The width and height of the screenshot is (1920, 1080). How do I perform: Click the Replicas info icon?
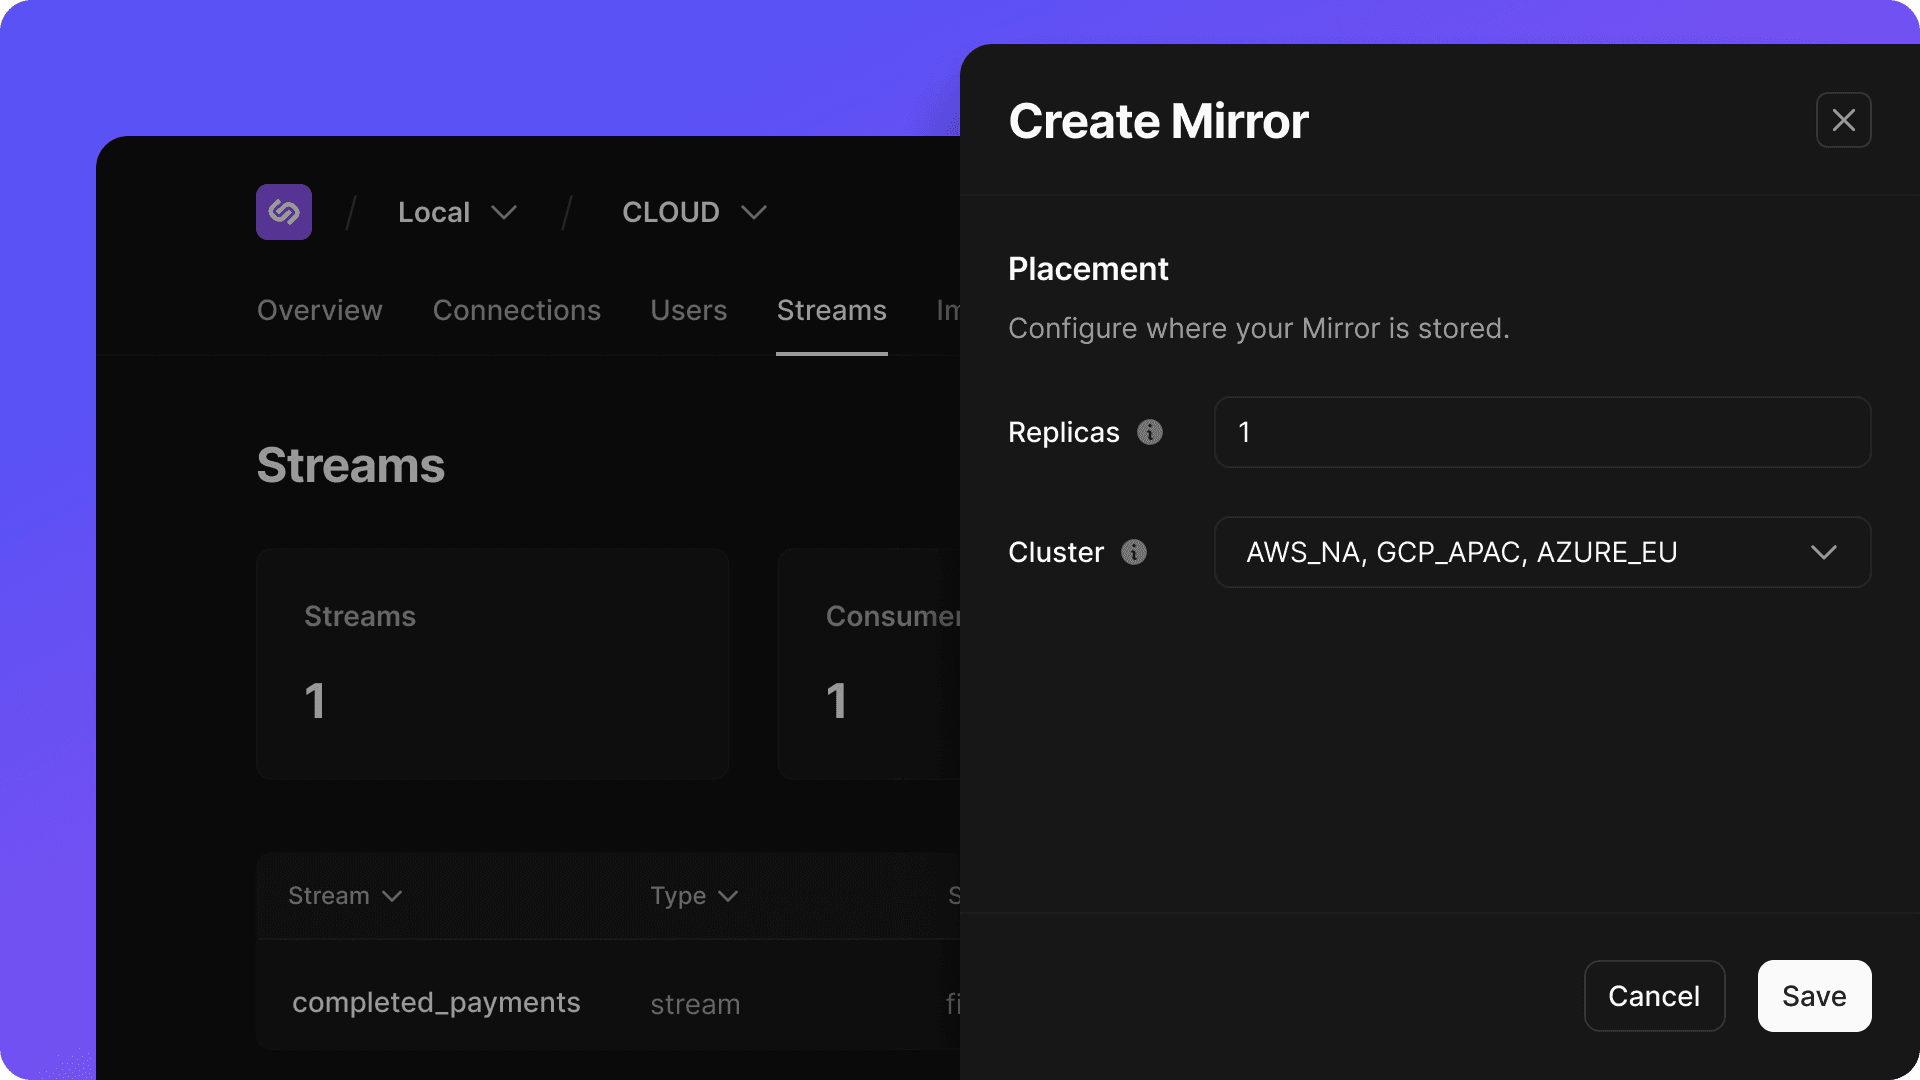tap(1150, 432)
